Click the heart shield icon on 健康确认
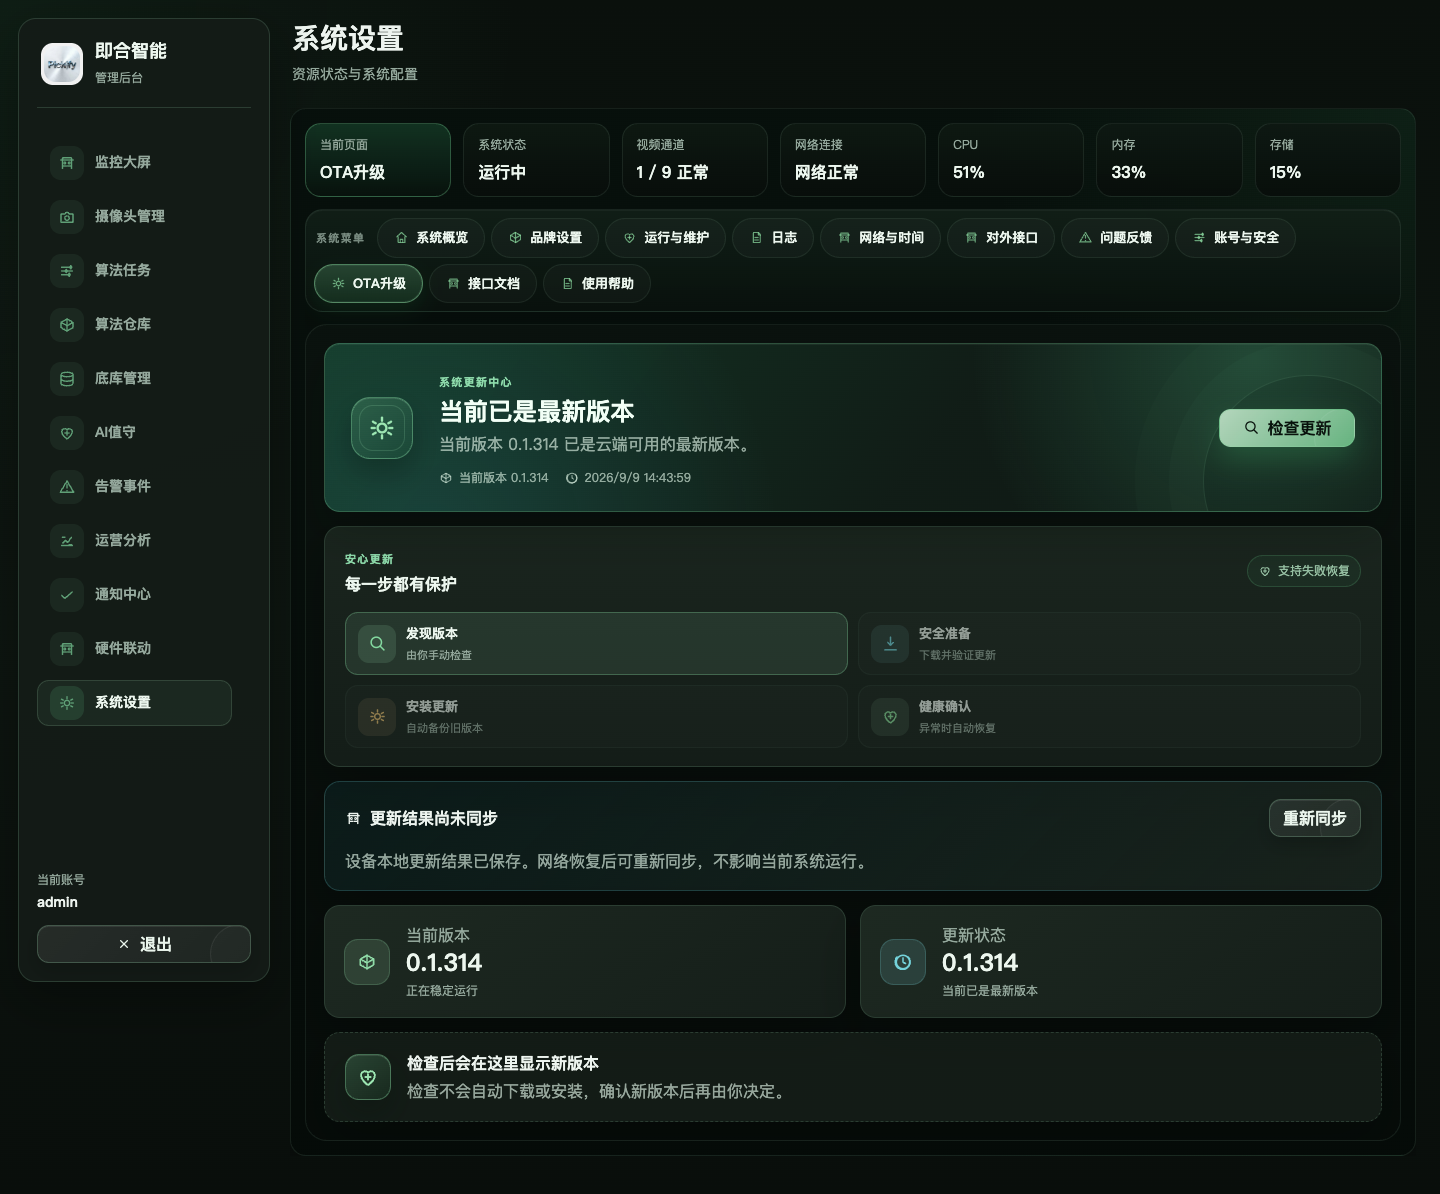This screenshot has width=1440, height=1194. 890,717
